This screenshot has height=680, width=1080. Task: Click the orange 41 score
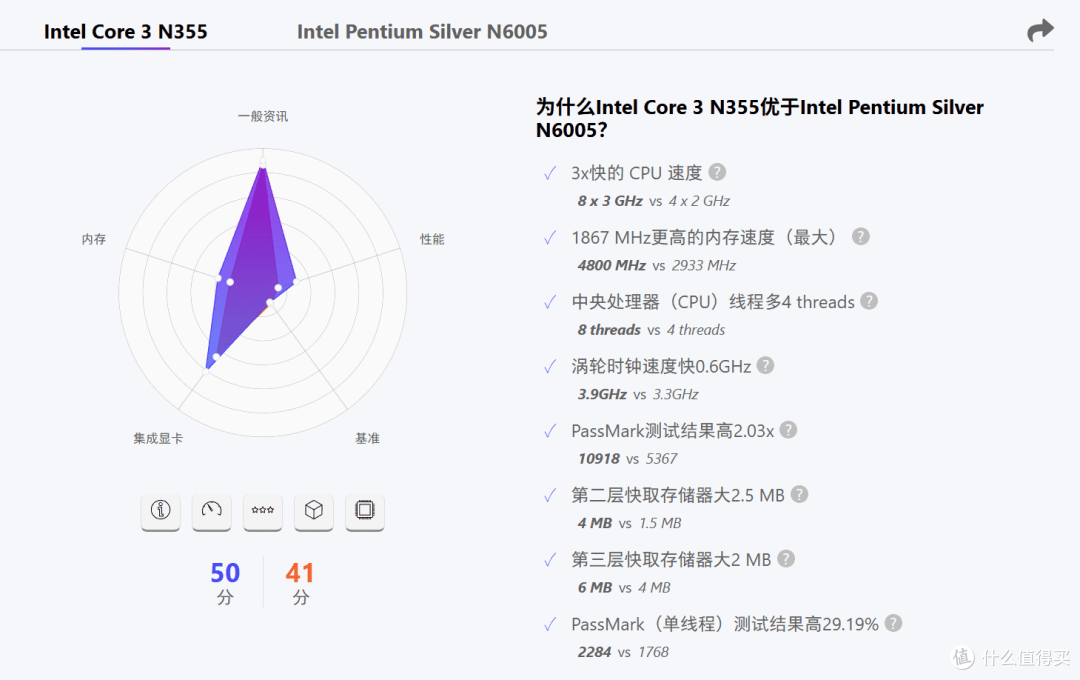coord(300,573)
